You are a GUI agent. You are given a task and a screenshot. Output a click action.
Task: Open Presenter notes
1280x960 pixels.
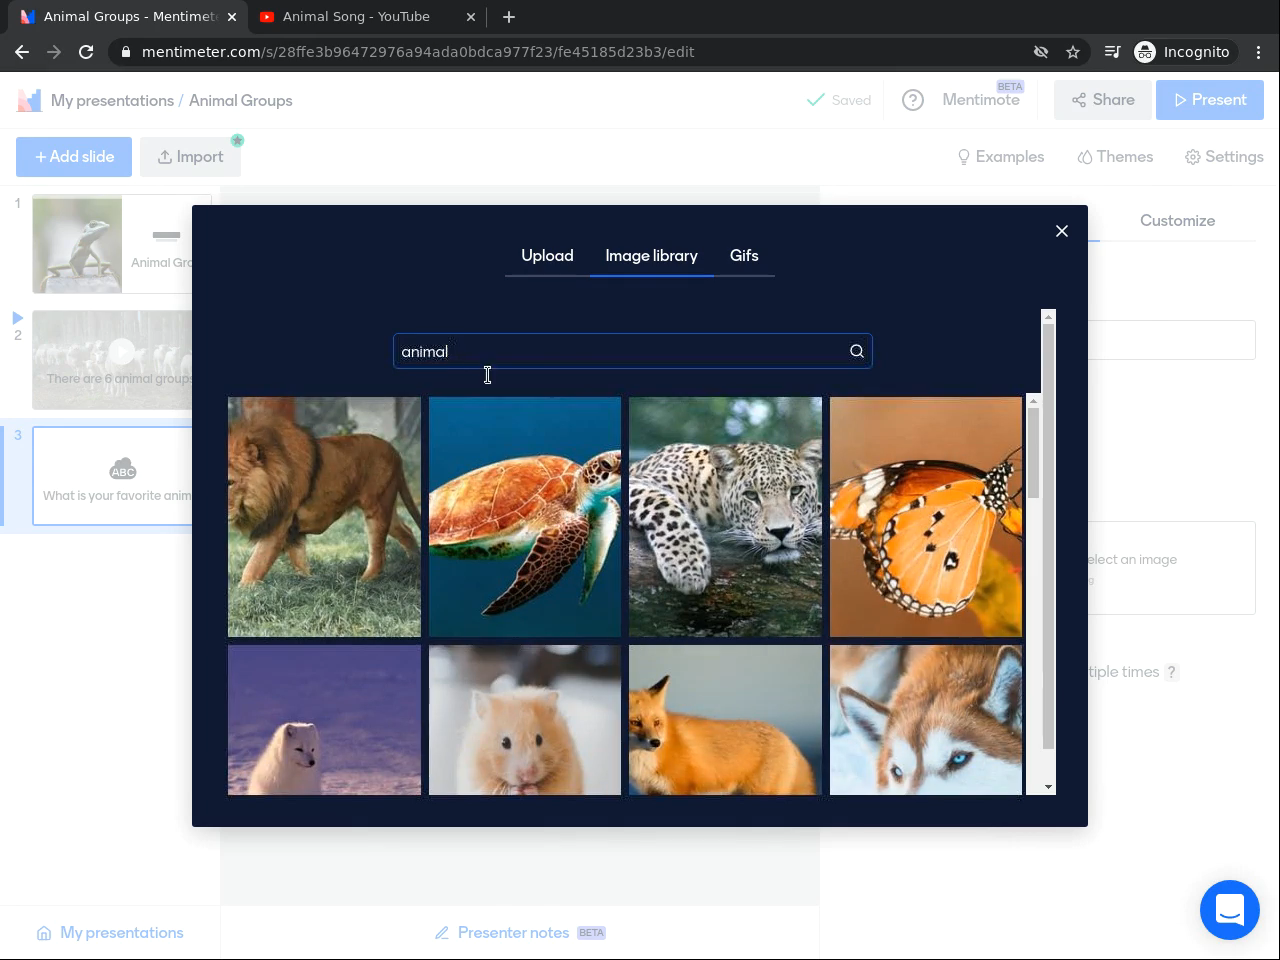520,933
